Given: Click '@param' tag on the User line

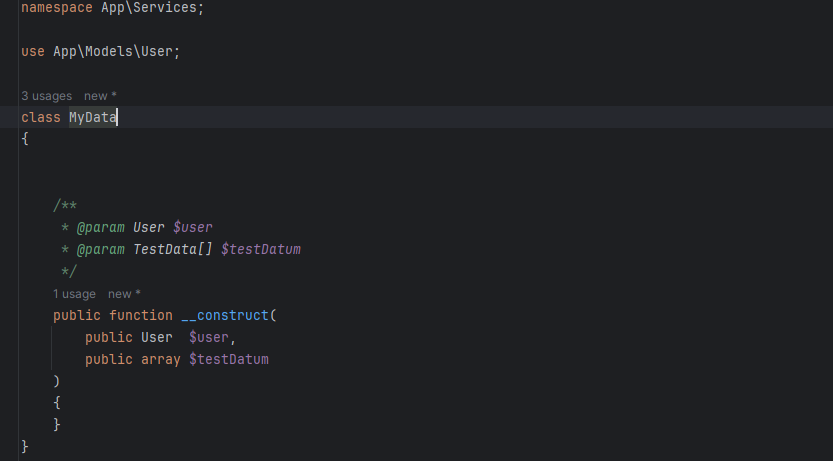Looking at the screenshot, I should [101, 227].
